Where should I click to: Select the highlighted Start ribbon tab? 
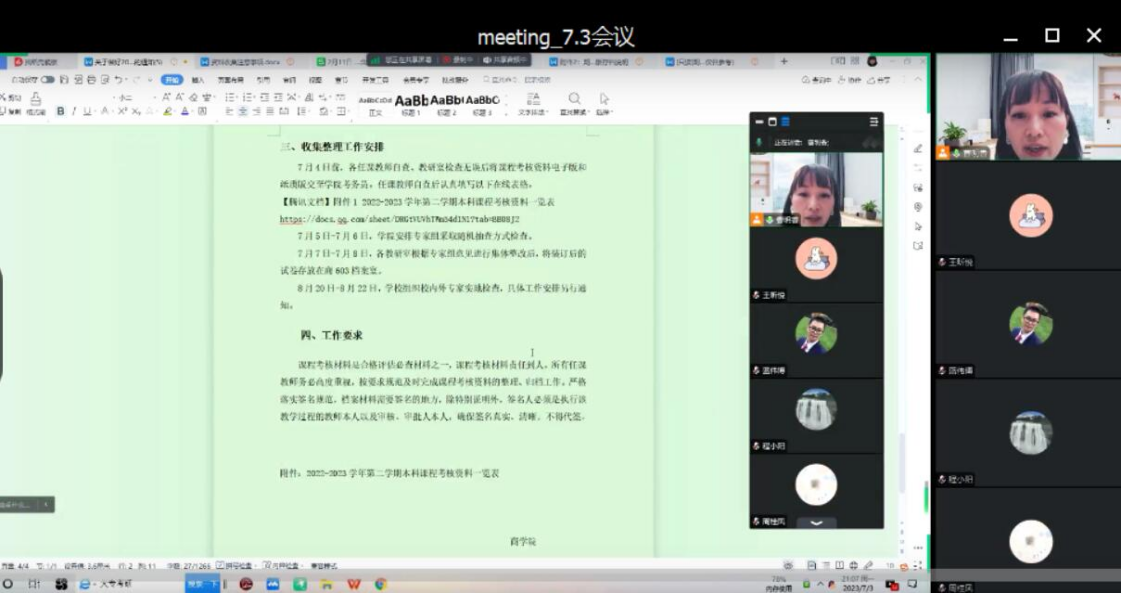click(x=172, y=80)
